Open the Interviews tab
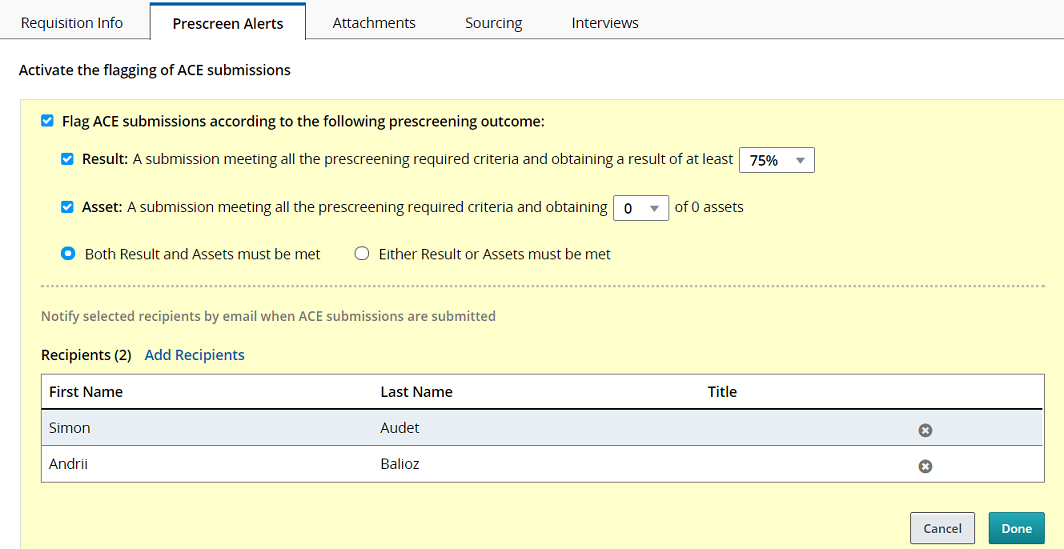 [x=605, y=22]
